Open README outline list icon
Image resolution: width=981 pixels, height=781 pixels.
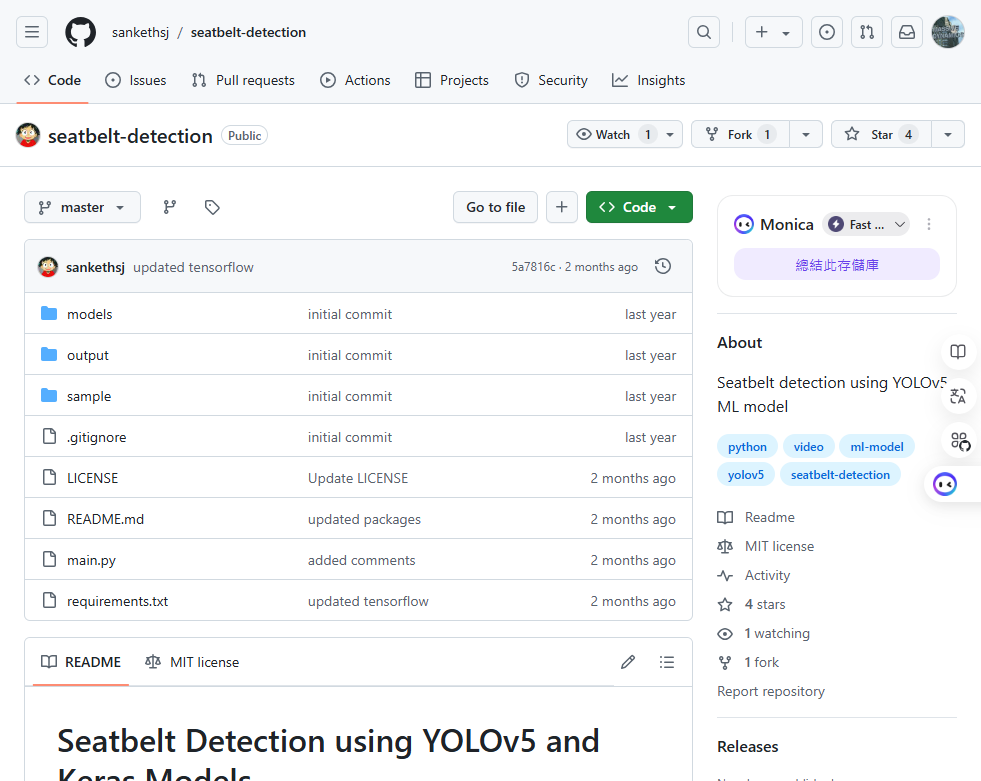[667, 662]
